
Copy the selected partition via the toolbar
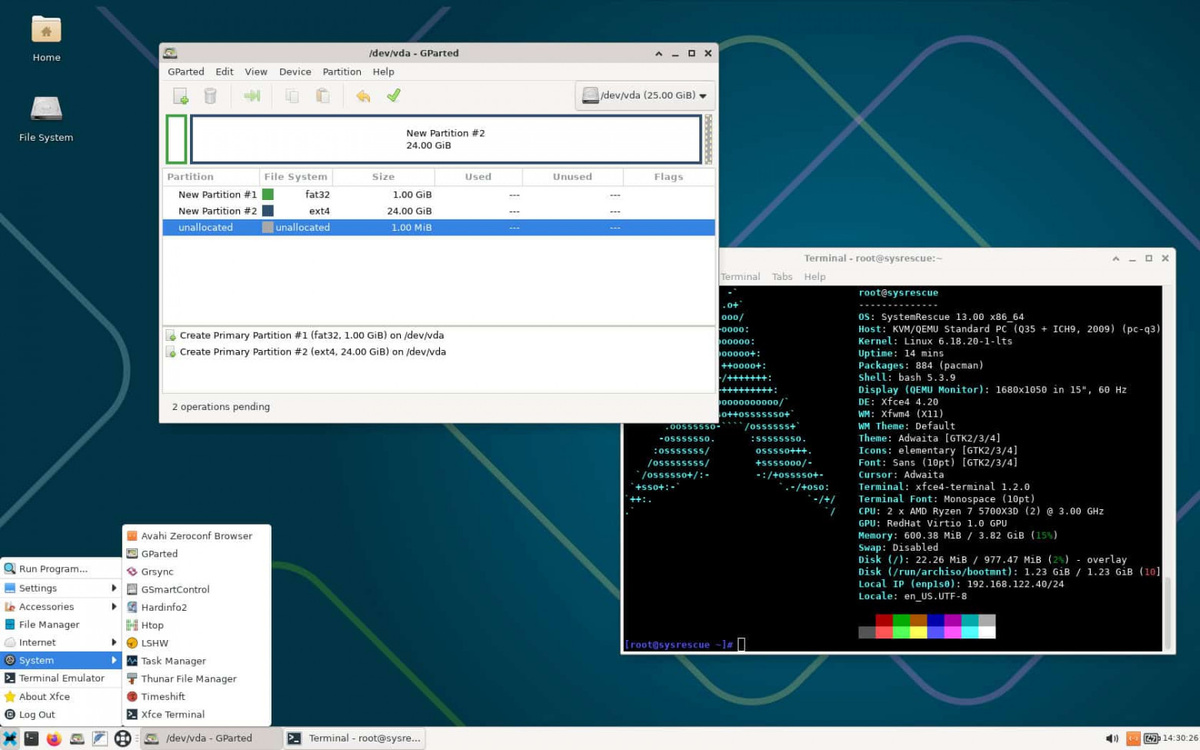pyautogui.click(x=290, y=95)
